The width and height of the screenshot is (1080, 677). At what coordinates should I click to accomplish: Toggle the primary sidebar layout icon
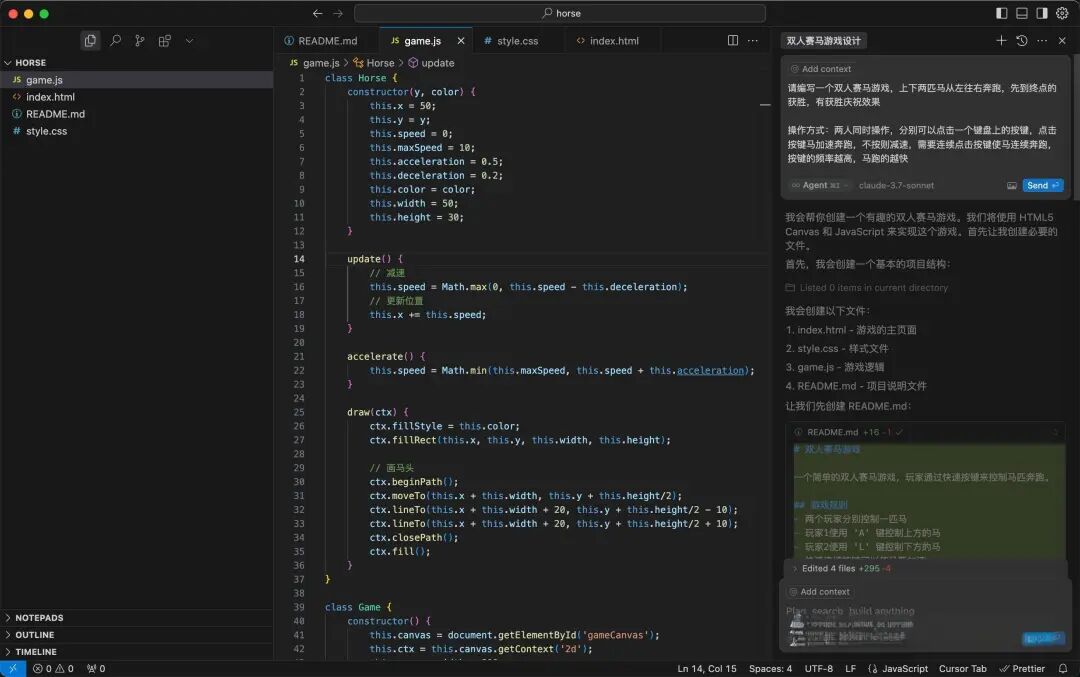[x=1001, y=13]
